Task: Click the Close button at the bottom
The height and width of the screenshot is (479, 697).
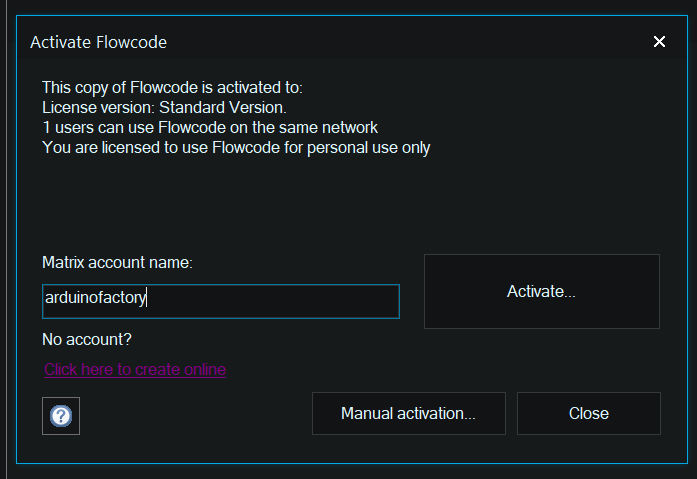Action: [x=588, y=413]
